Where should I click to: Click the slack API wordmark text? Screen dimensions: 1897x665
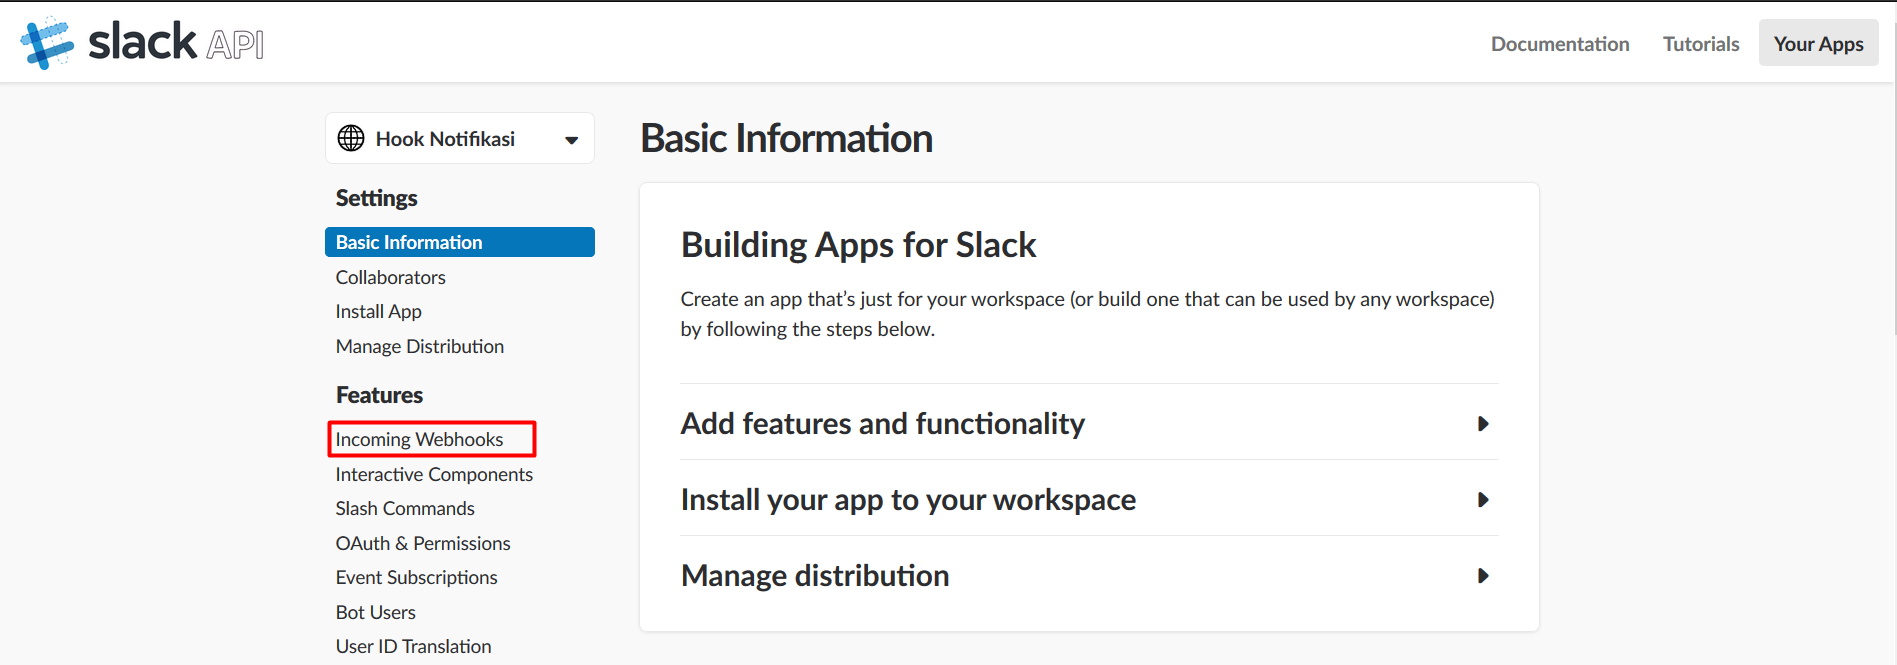coord(176,43)
